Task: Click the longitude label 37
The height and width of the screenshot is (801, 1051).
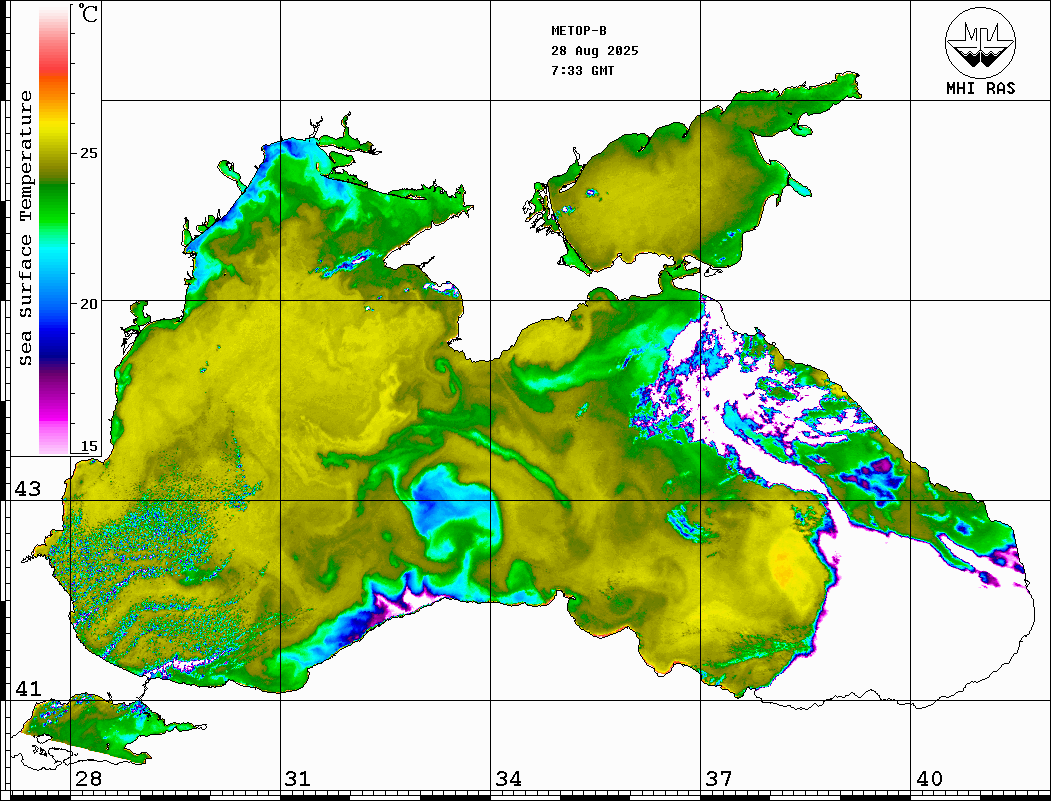Action: [x=719, y=778]
